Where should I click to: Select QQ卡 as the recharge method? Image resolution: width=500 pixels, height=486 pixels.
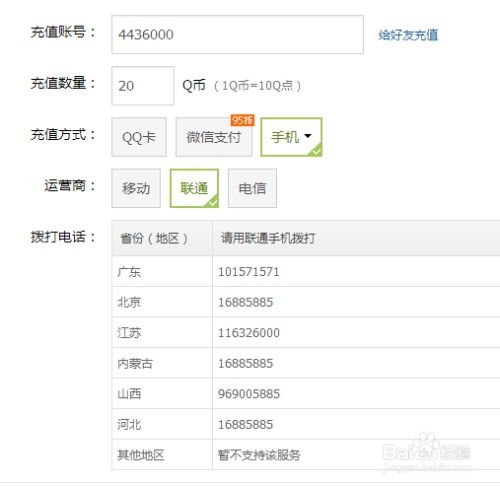point(139,137)
